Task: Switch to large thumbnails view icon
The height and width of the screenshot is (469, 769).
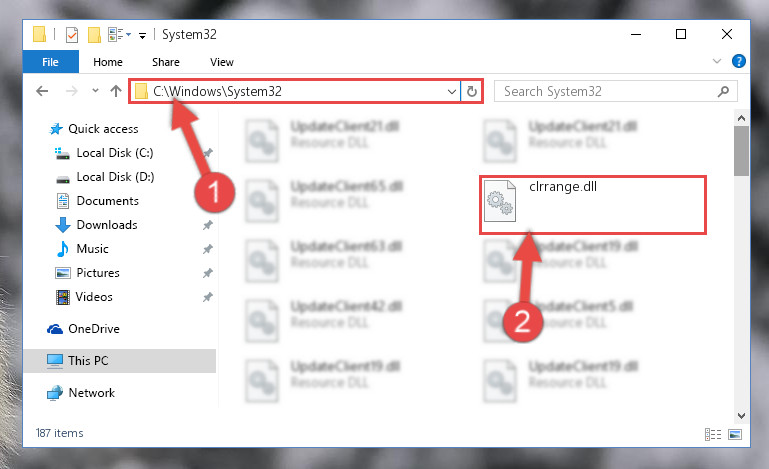Action: (735, 434)
